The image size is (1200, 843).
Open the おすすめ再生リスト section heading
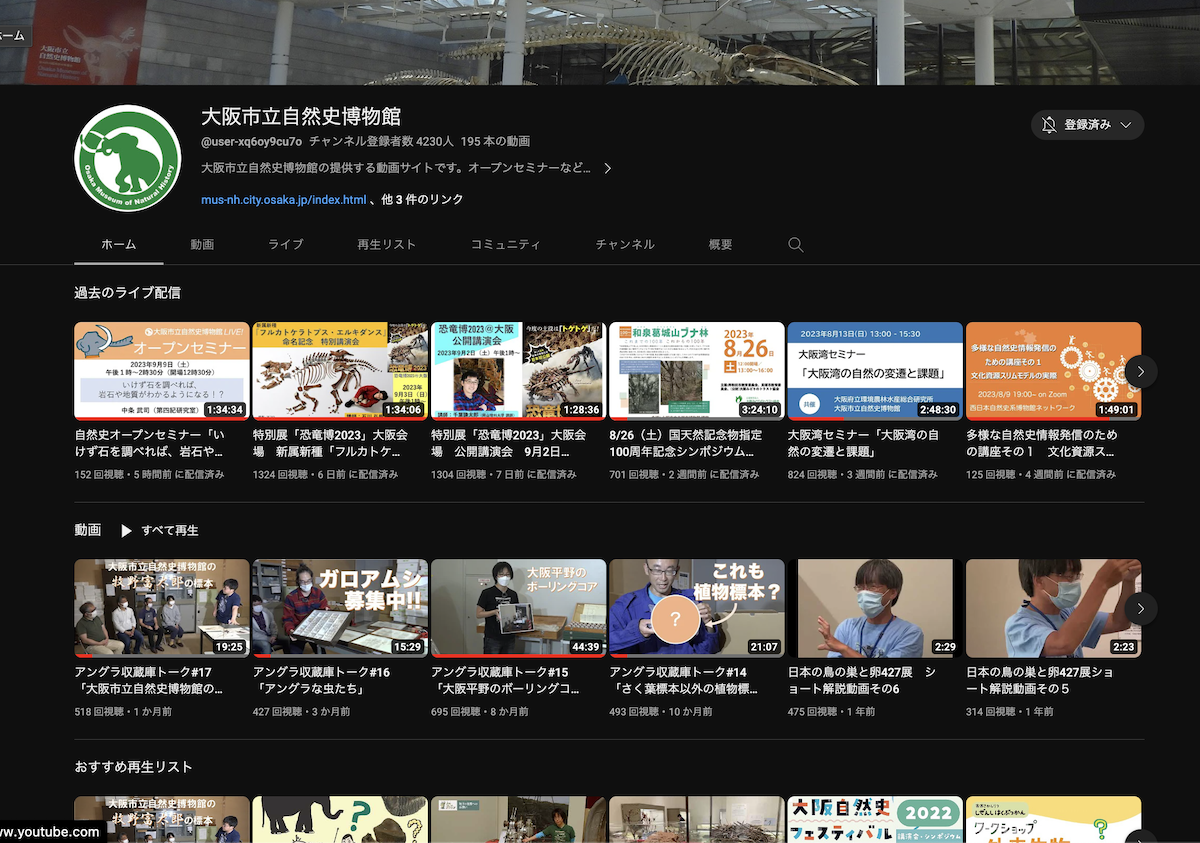pyautogui.click(x=133, y=767)
